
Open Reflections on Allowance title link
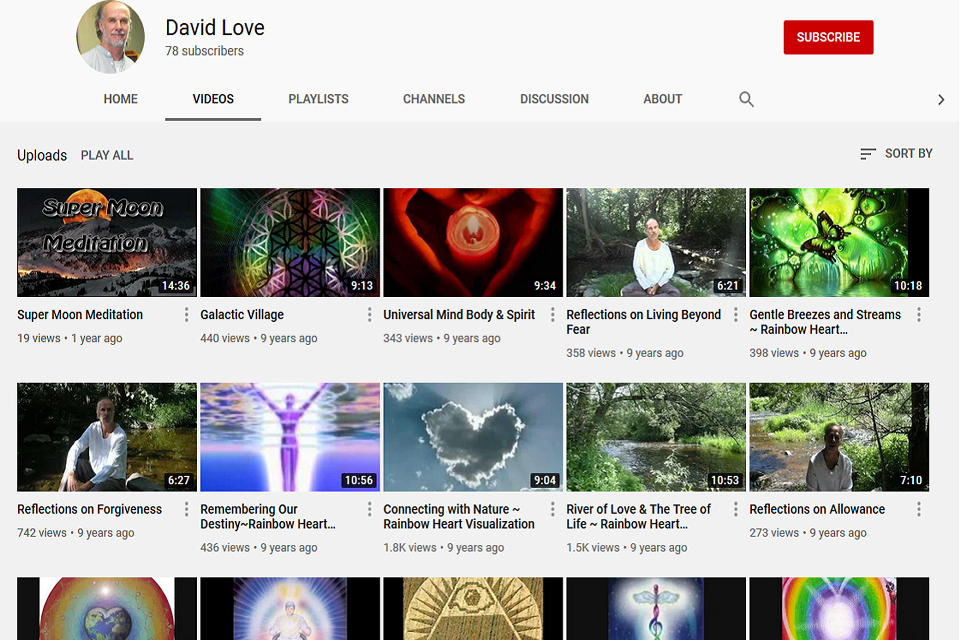tap(817, 510)
